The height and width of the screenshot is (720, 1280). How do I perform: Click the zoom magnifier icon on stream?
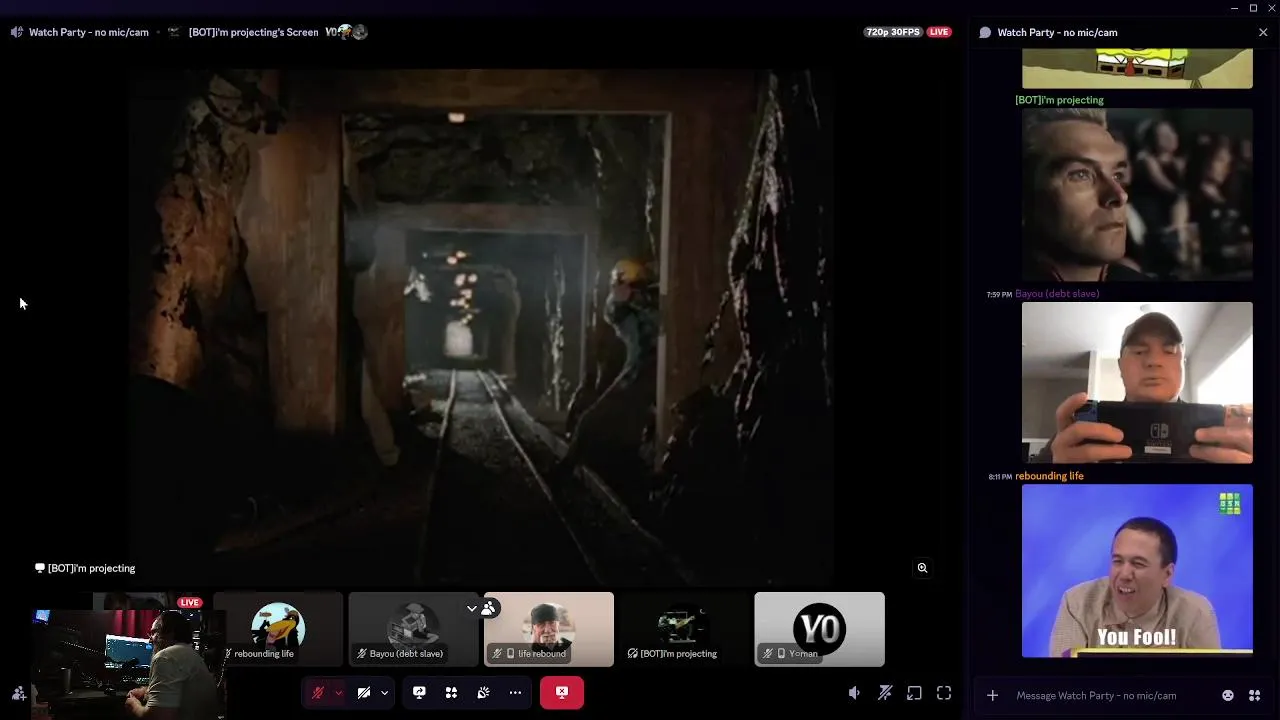[x=922, y=568]
